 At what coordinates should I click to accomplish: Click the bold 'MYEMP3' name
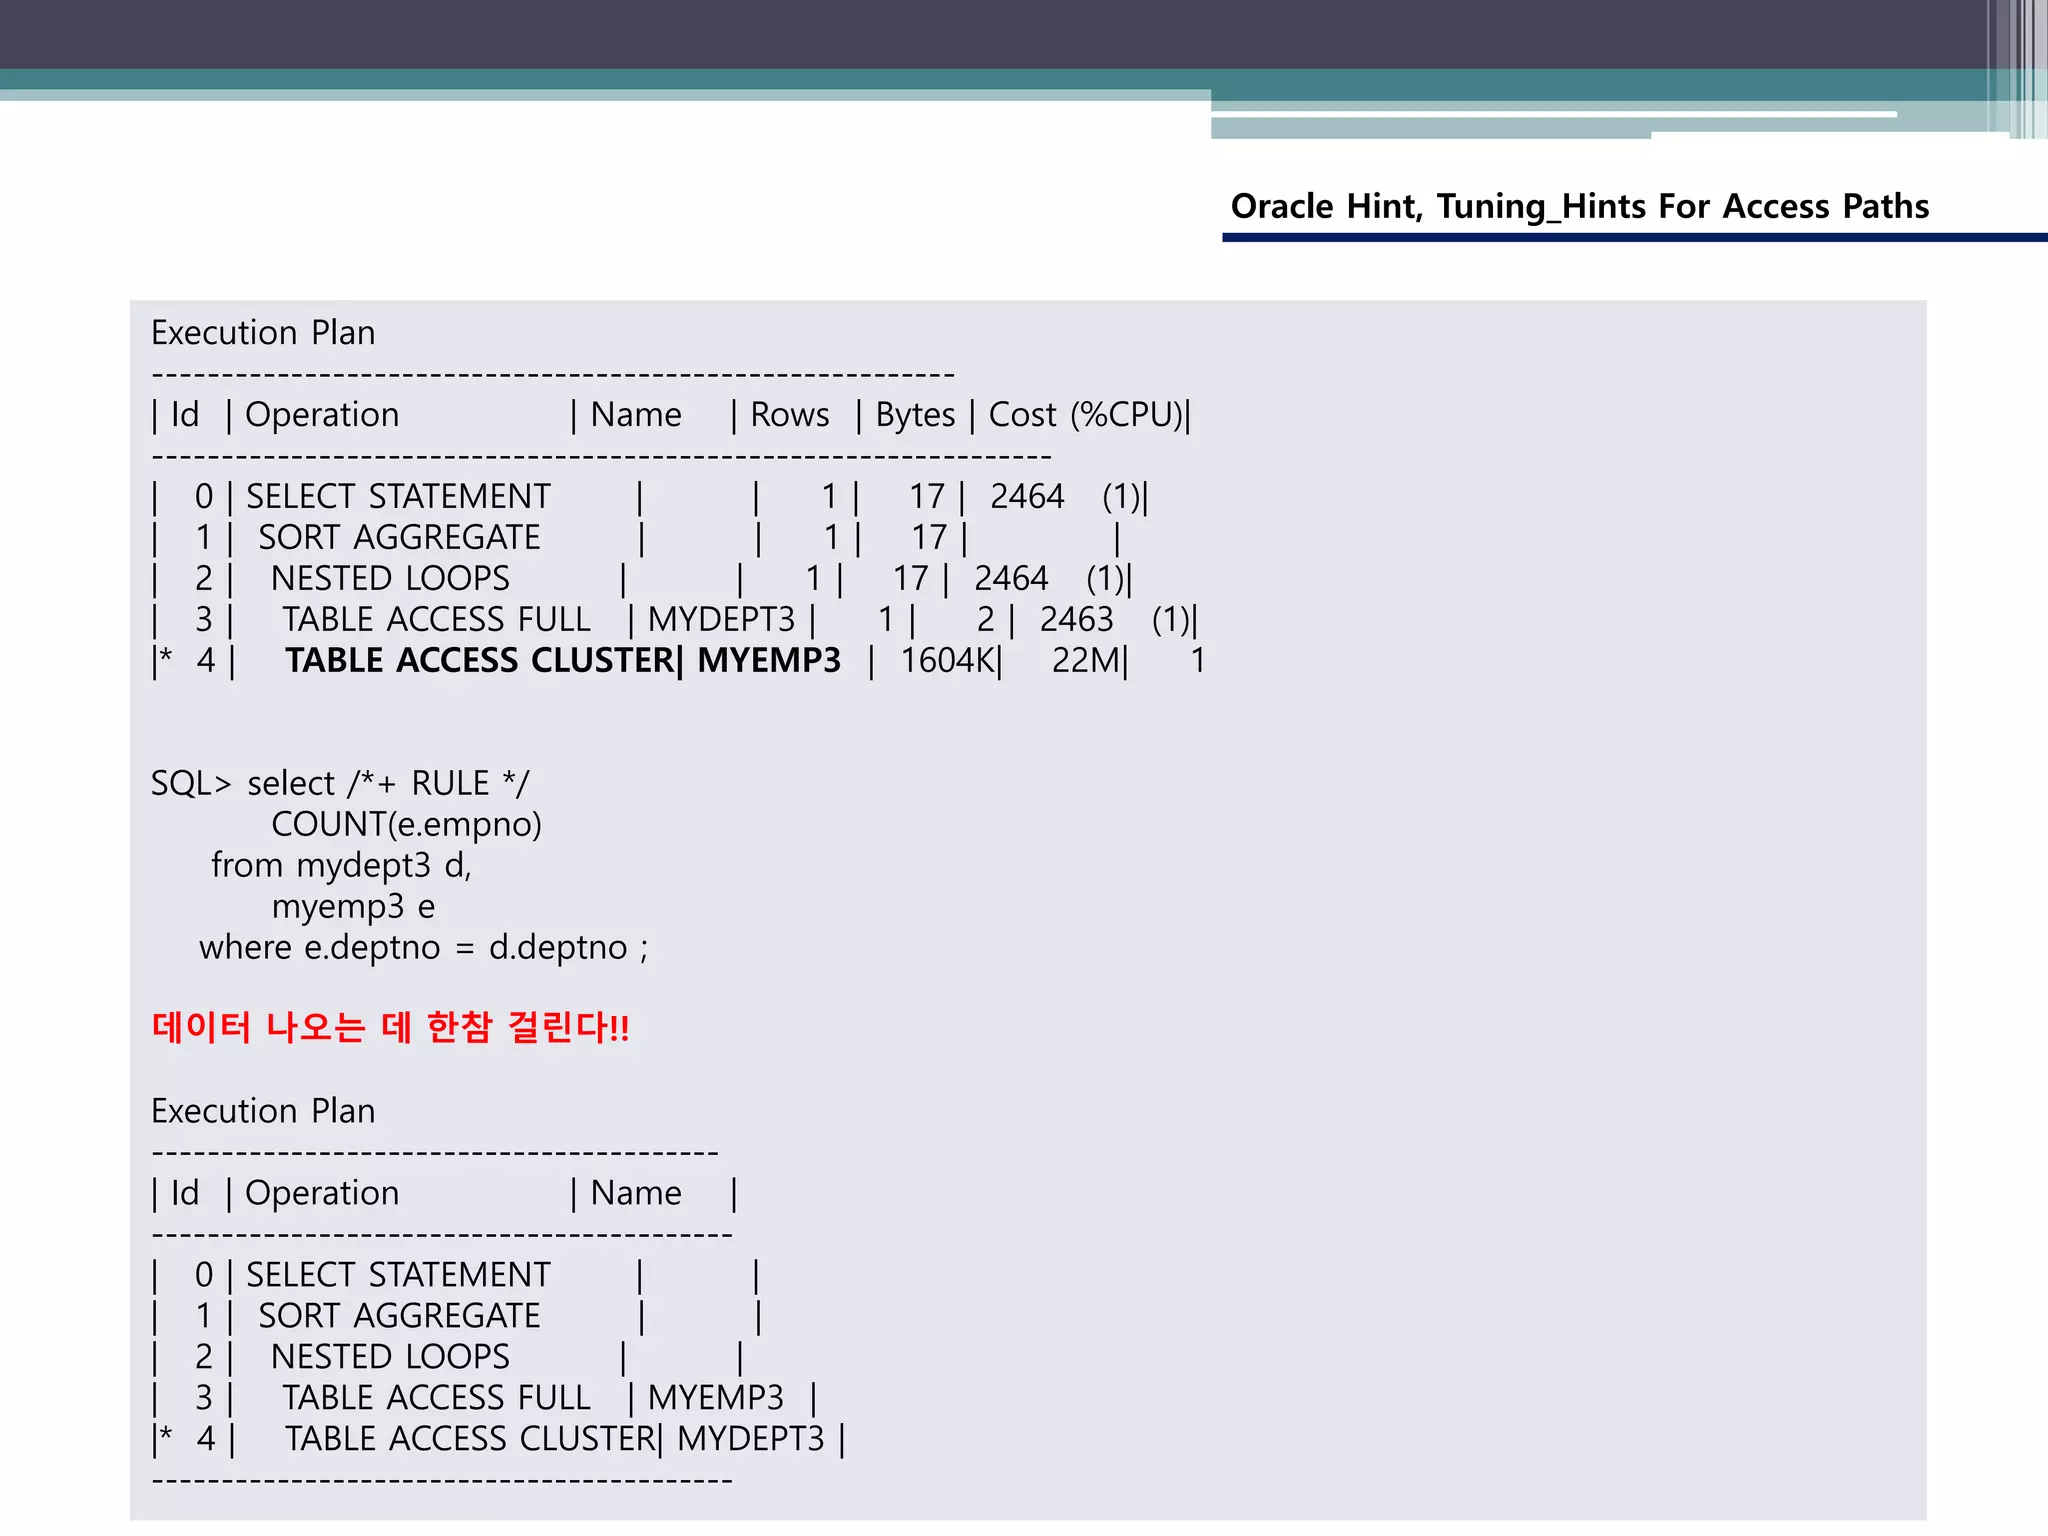pyautogui.click(x=769, y=661)
